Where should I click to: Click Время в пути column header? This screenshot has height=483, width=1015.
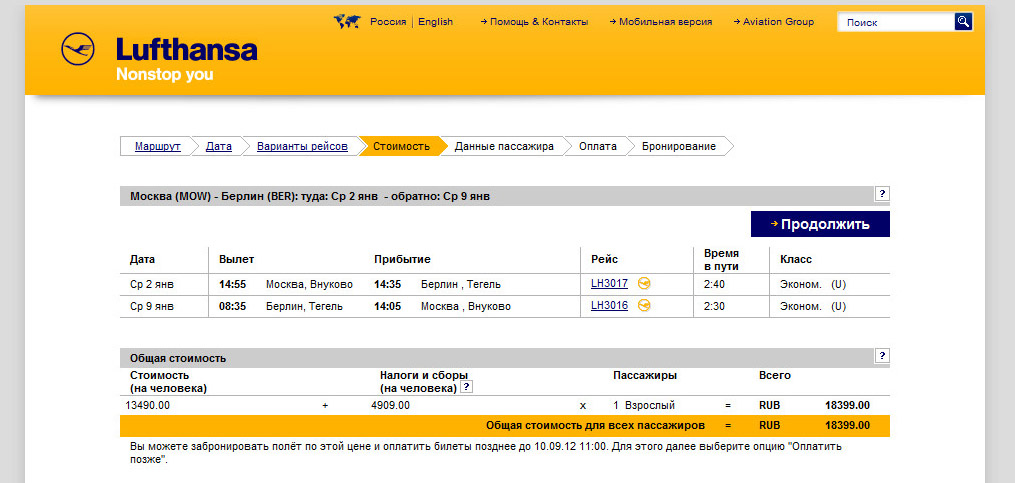click(721, 259)
